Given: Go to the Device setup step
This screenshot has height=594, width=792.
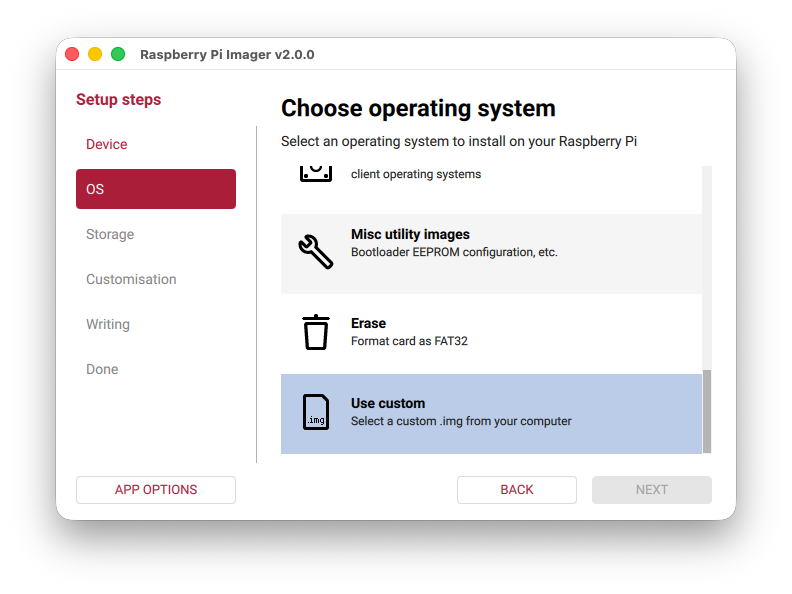Looking at the screenshot, I should pos(156,144).
